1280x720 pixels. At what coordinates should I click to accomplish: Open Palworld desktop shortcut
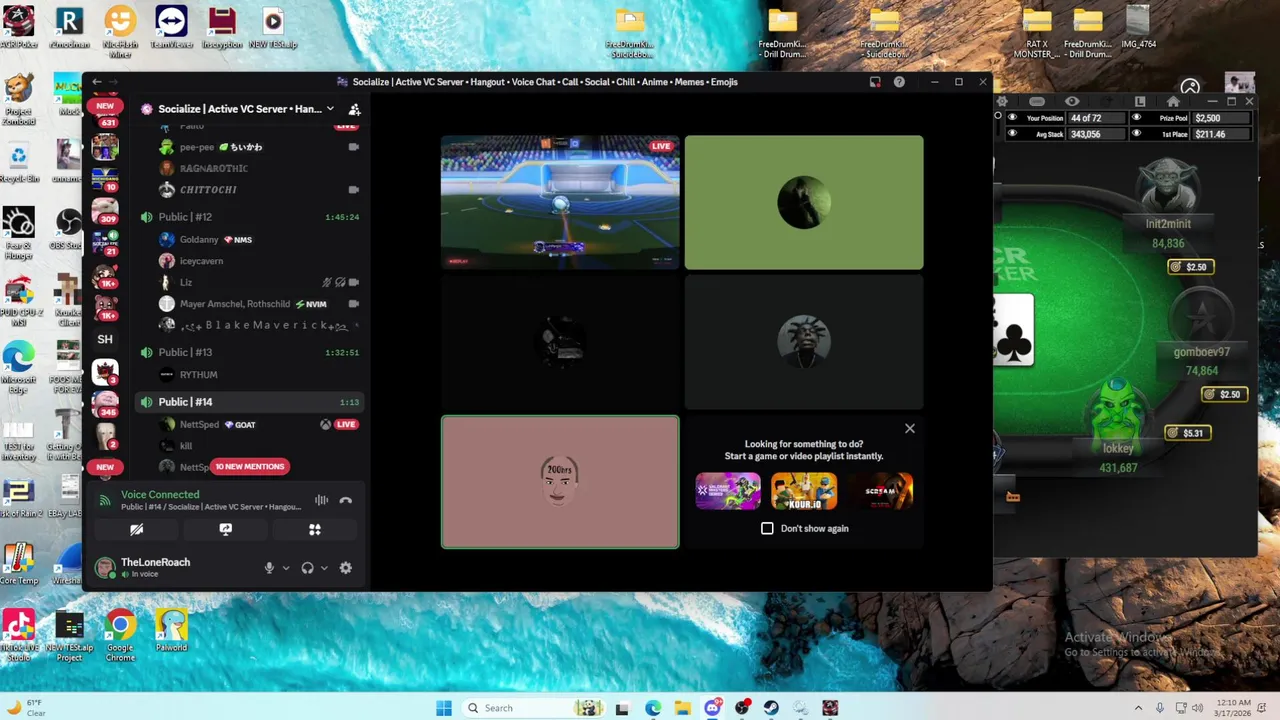(171, 632)
